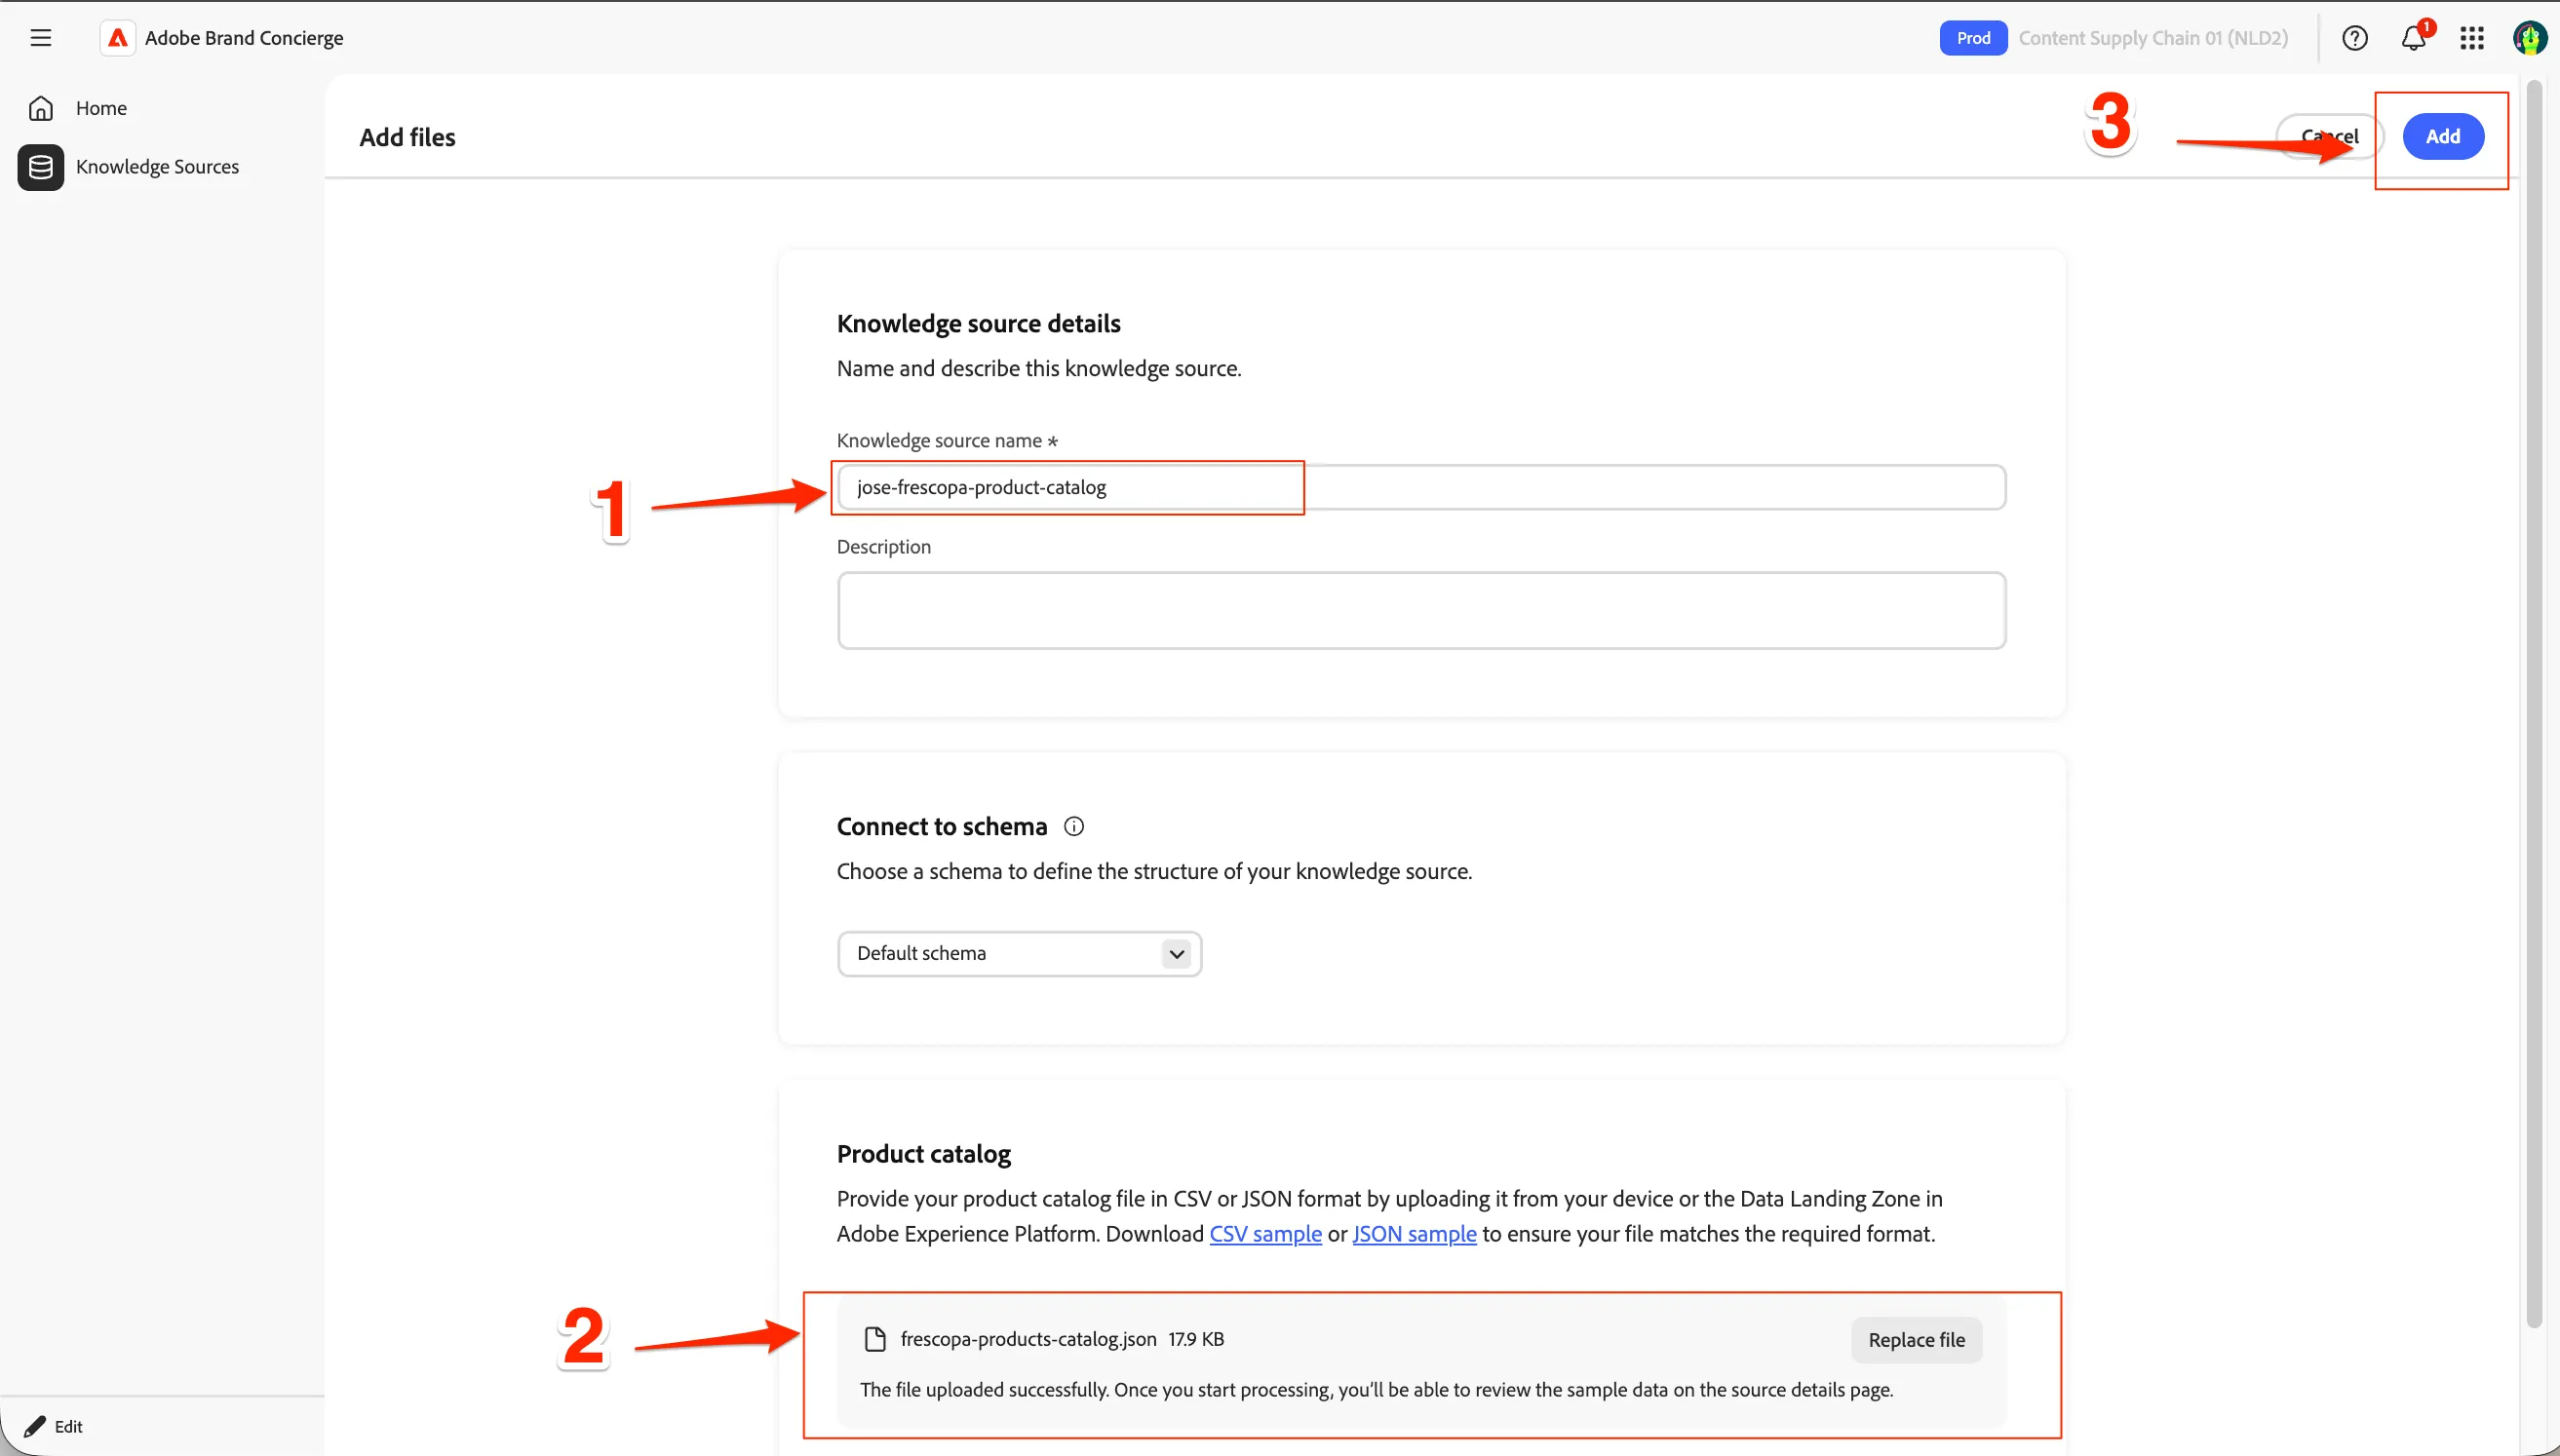Viewport: 2560px width, 1456px height.
Task: Click the Add button
Action: click(2442, 137)
